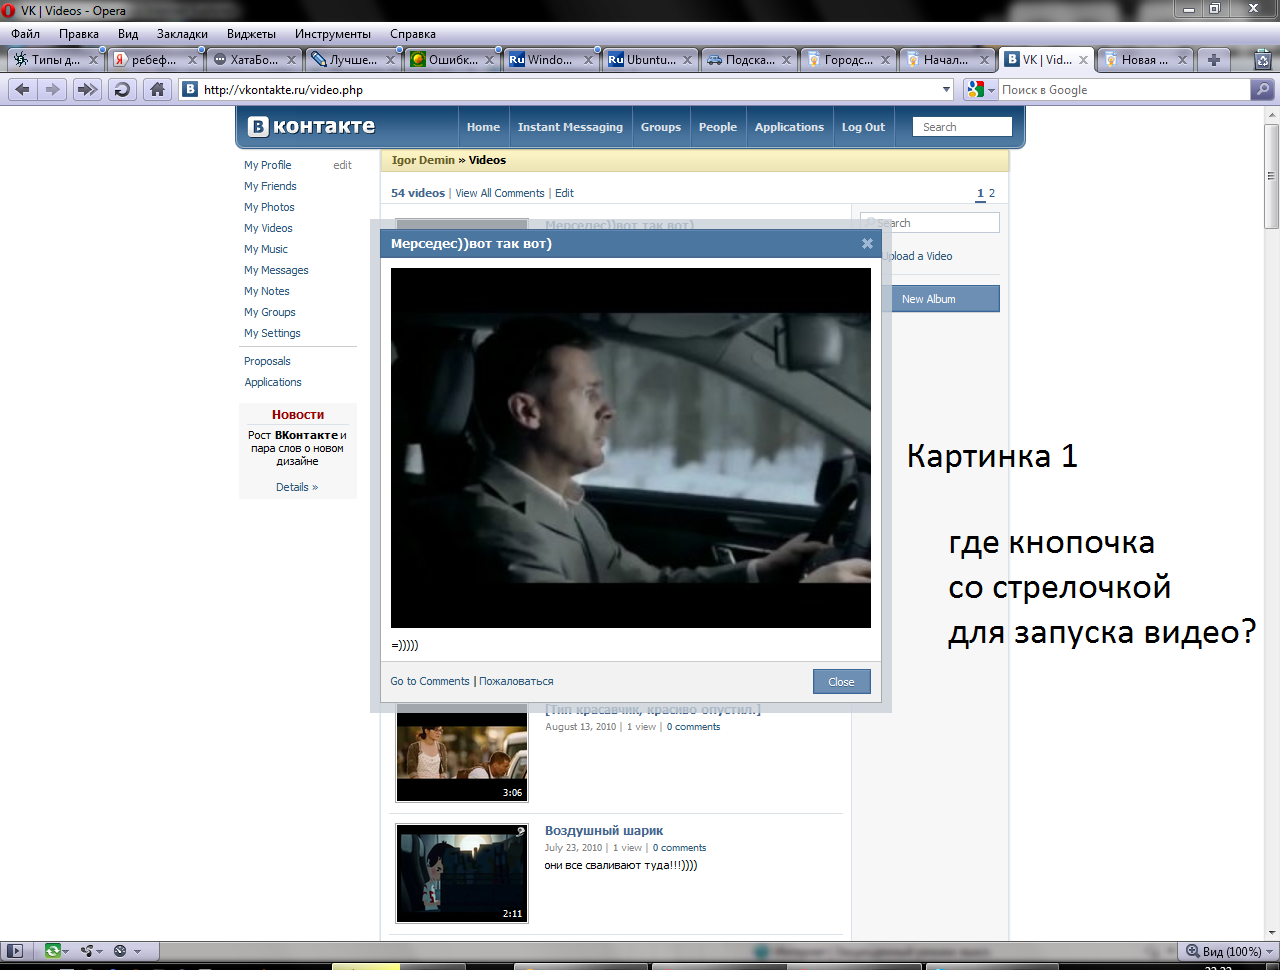Click the Opera Turbo icon in the status bar
The width and height of the screenshot is (1280, 970).
[x=120, y=951]
